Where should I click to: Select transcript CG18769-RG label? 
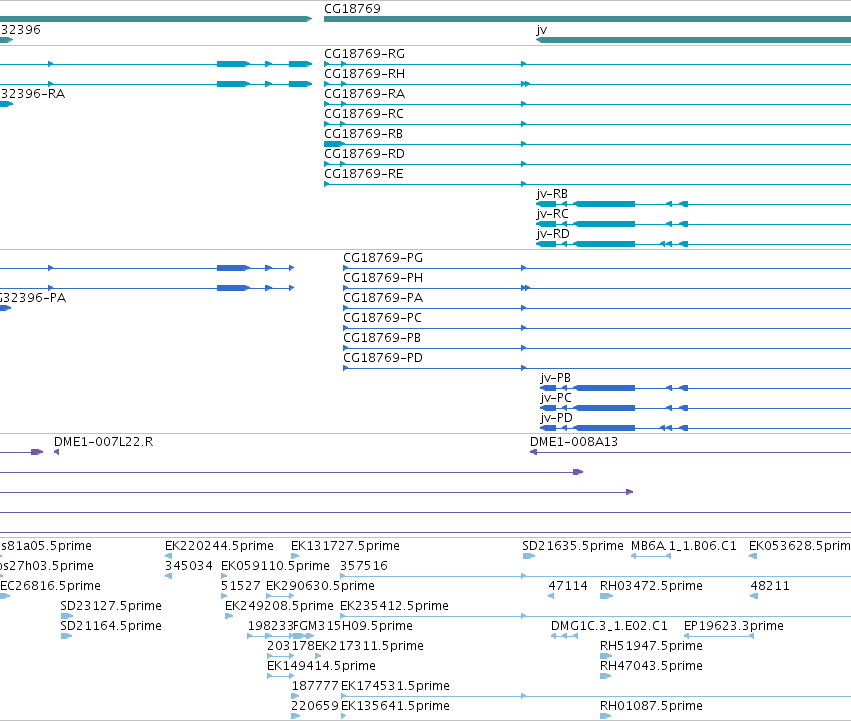coord(364,54)
